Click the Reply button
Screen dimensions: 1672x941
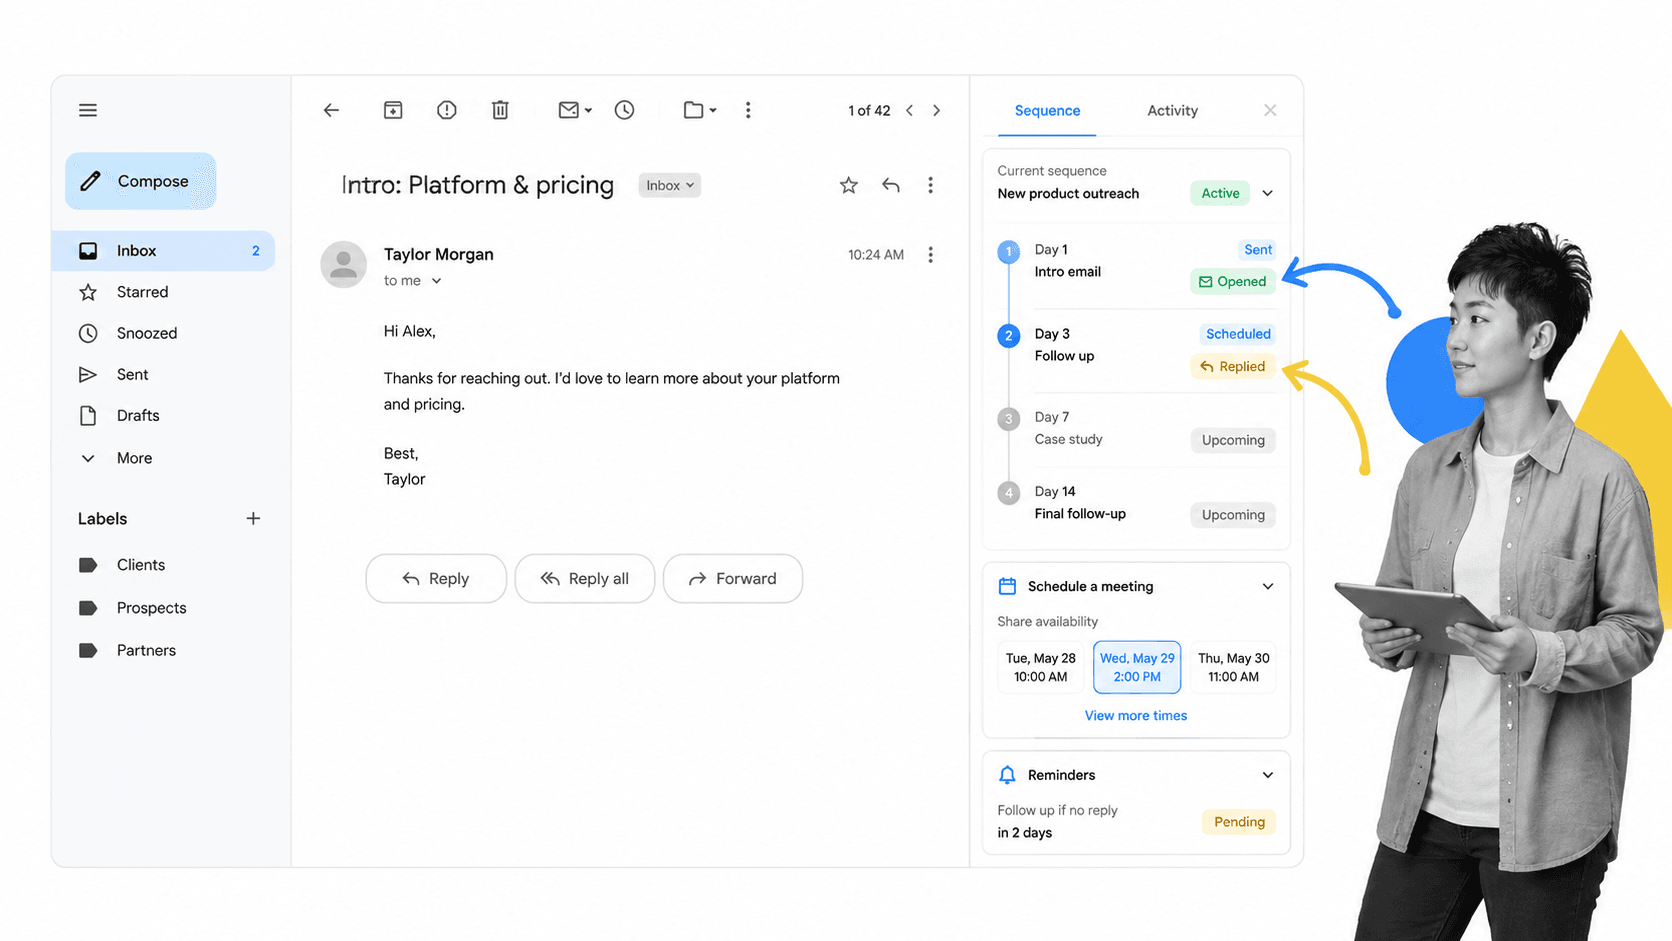tap(436, 578)
